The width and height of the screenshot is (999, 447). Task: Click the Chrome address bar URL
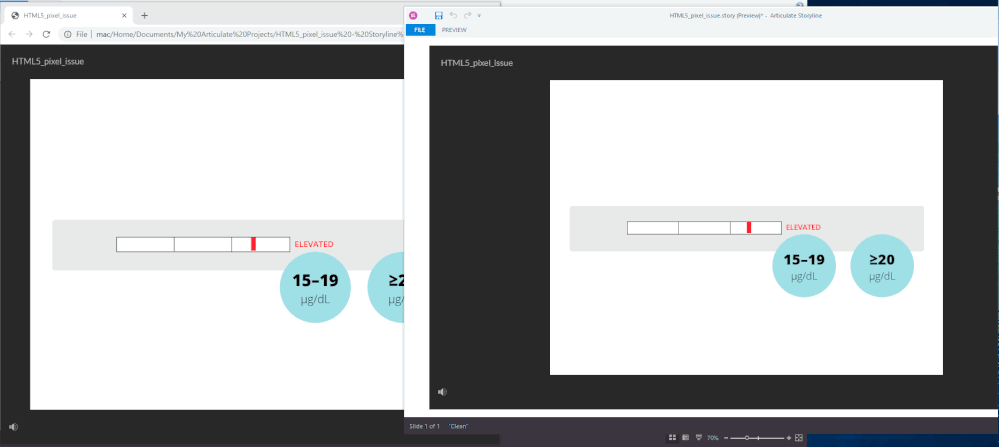point(250,34)
